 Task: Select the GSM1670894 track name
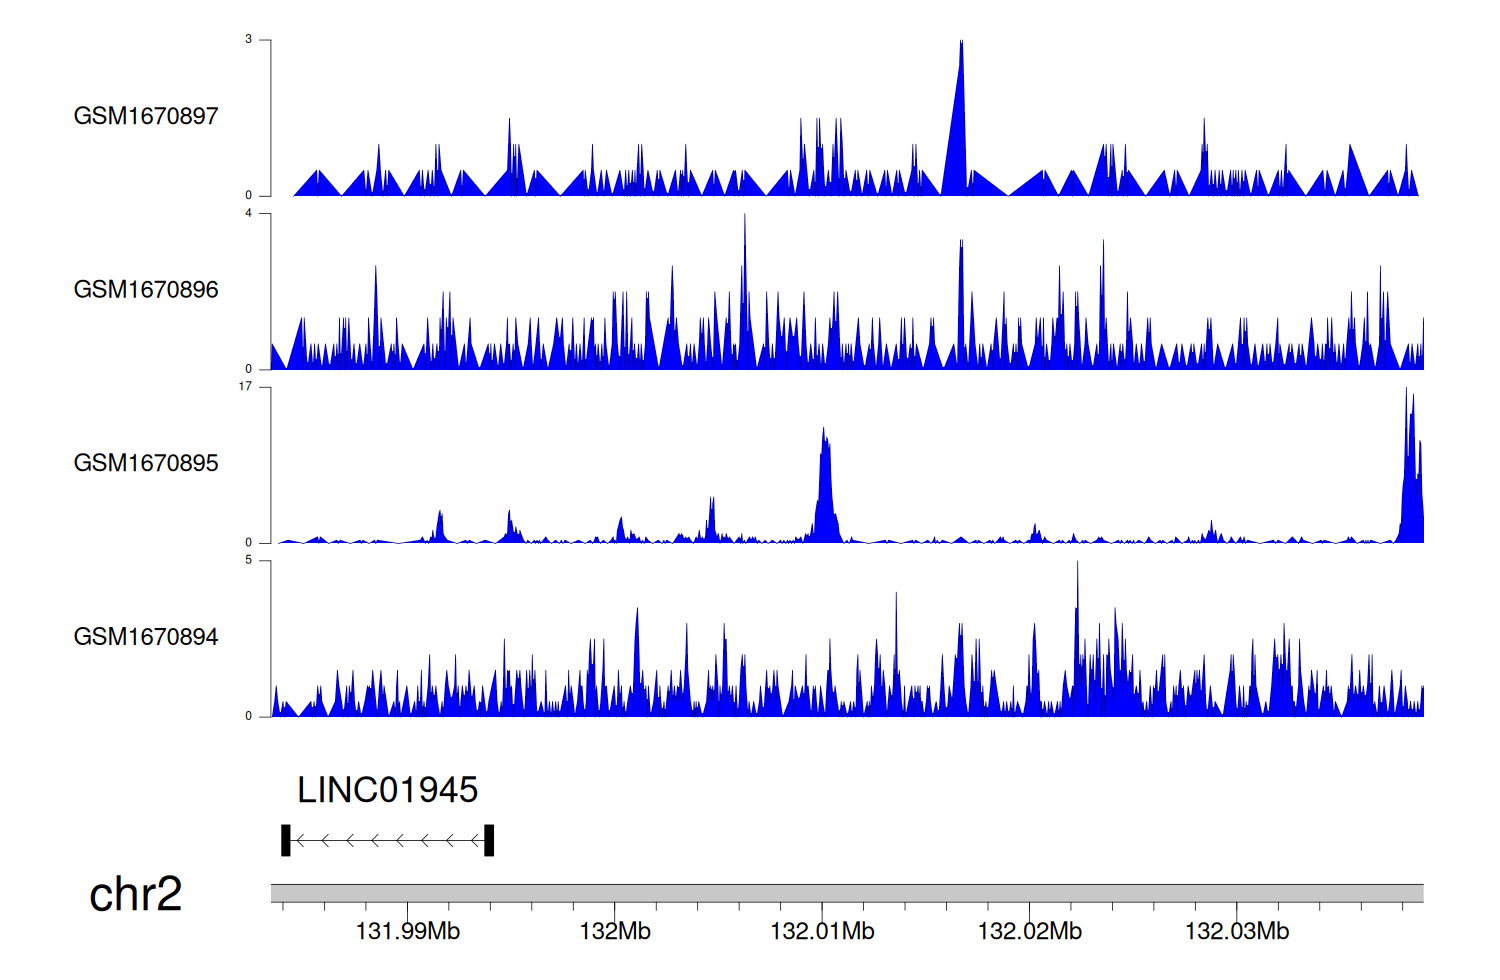pos(146,637)
